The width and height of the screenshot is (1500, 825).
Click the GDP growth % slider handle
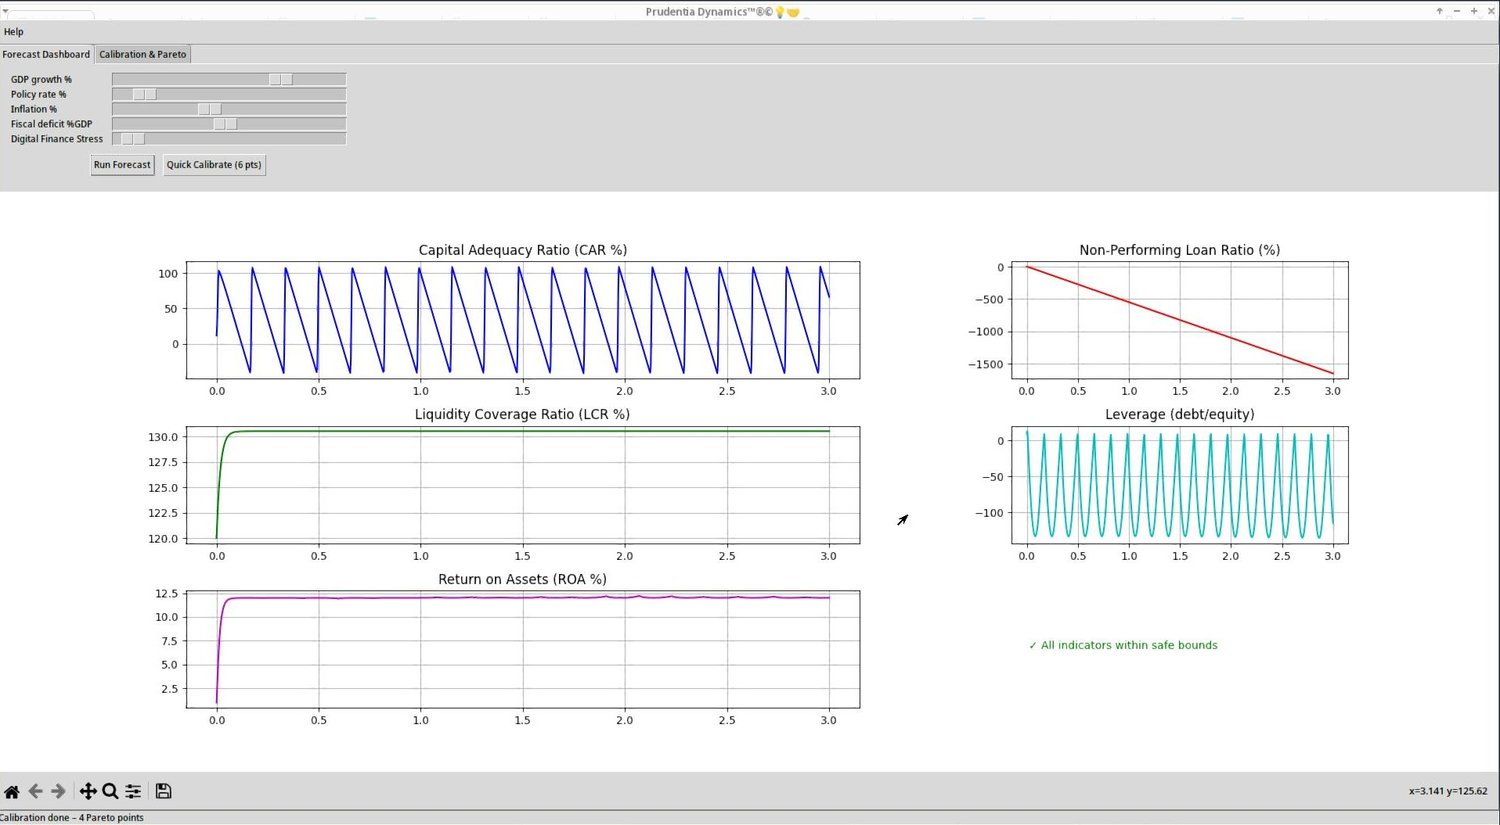pyautogui.click(x=281, y=79)
